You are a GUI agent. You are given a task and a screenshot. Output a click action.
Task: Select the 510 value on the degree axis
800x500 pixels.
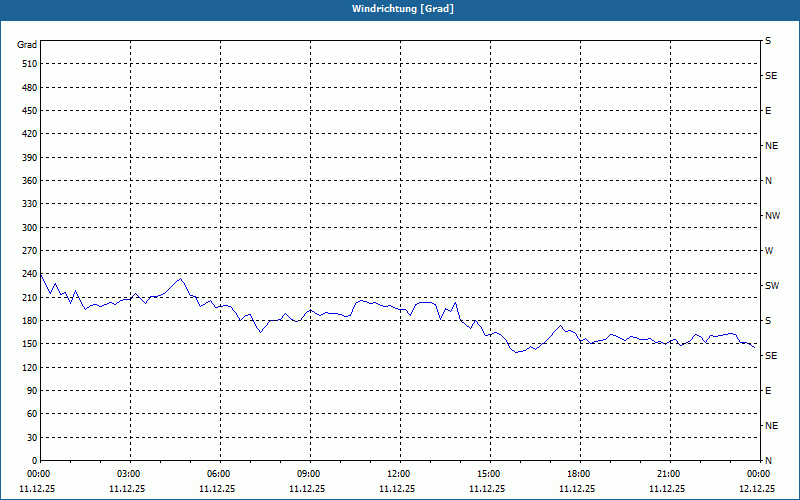(30, 64)
